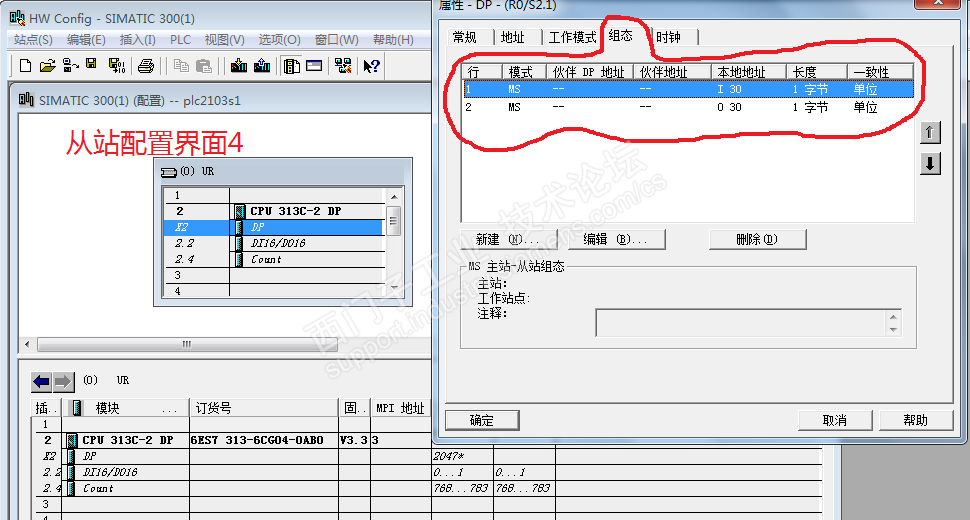Image resolution: width=970 pixels, height=520 pixels.
Task: Open the 选项(O) menu
Action: [x=279, y=40]
